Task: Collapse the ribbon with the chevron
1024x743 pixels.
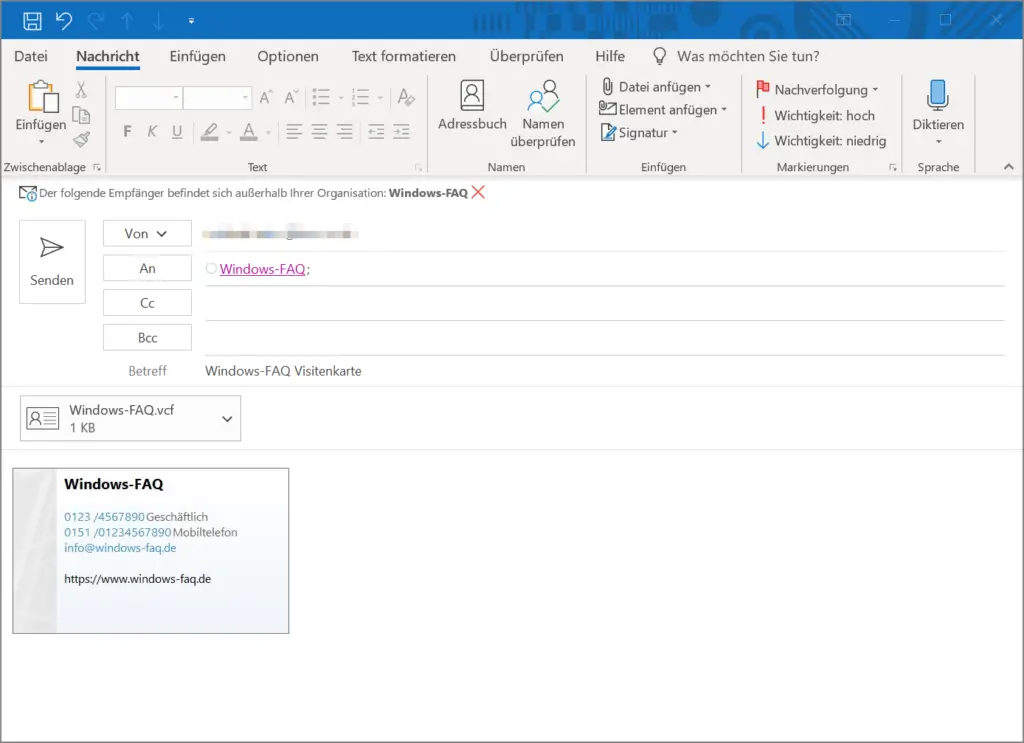Action: [1008, 167]
